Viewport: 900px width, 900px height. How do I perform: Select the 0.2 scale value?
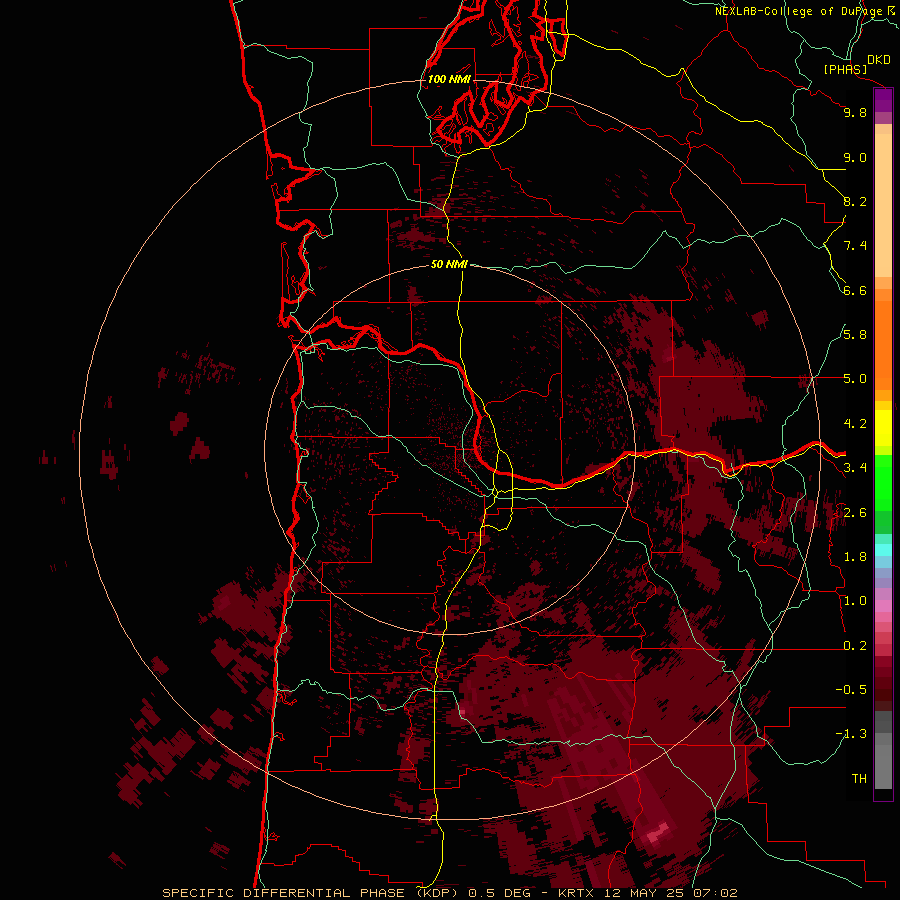coord(855,646)
